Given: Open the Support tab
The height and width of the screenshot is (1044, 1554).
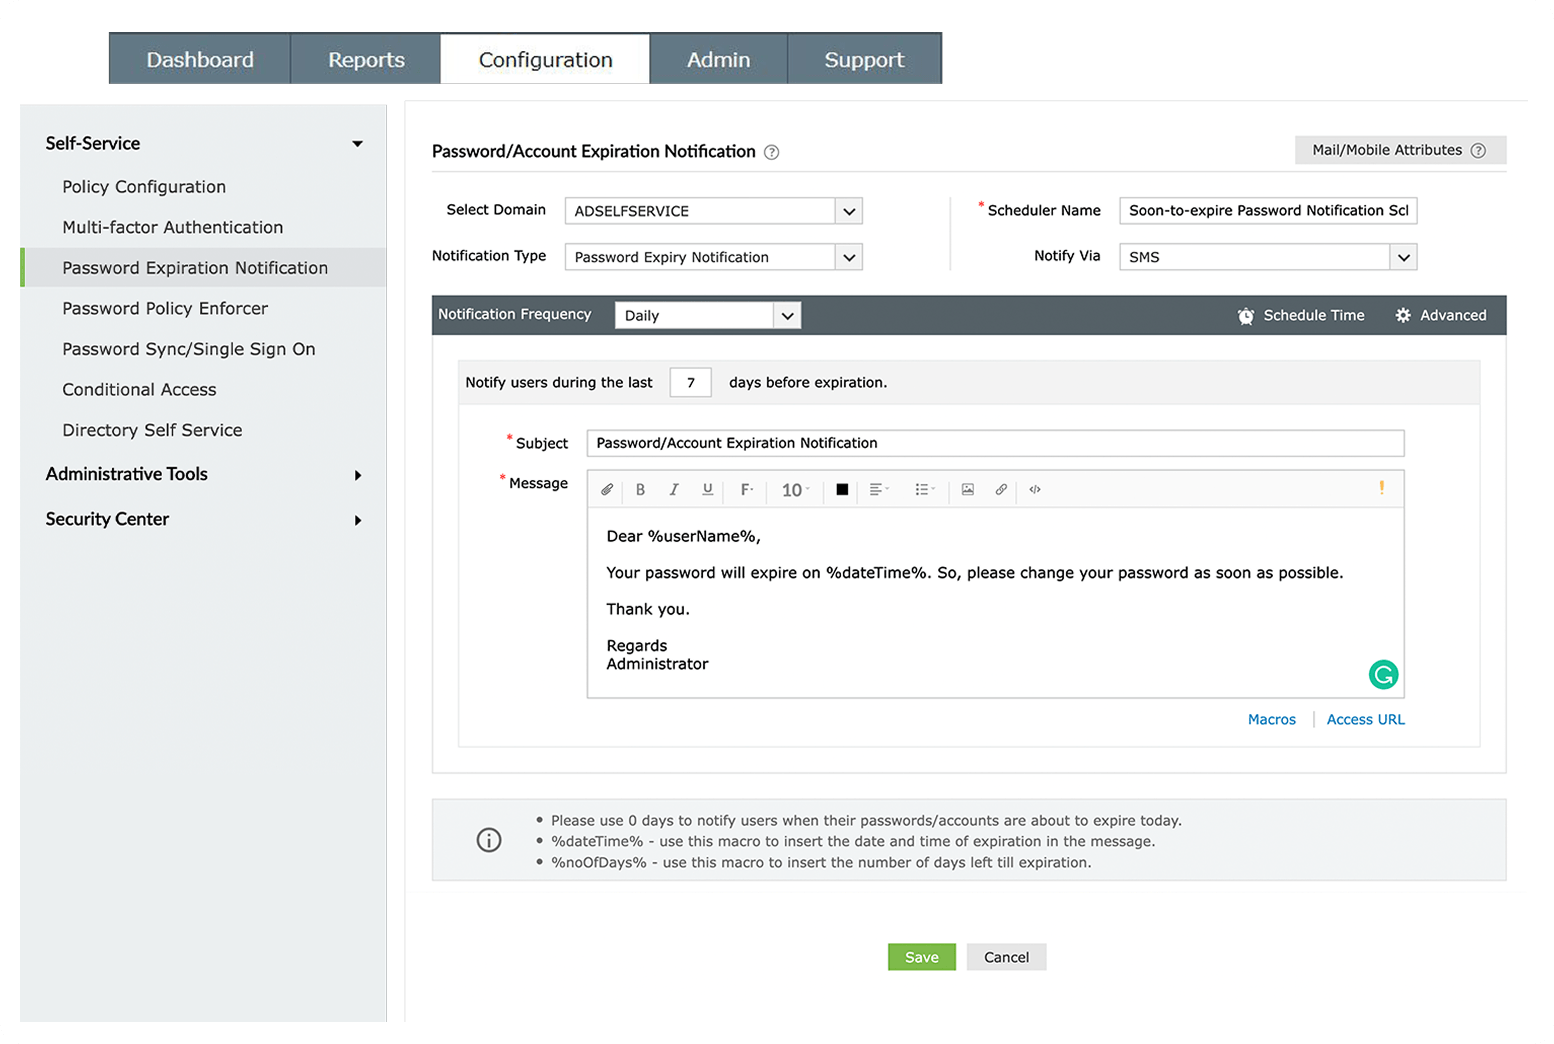Looking at the screenshot, I should click(x=864, y=59).
